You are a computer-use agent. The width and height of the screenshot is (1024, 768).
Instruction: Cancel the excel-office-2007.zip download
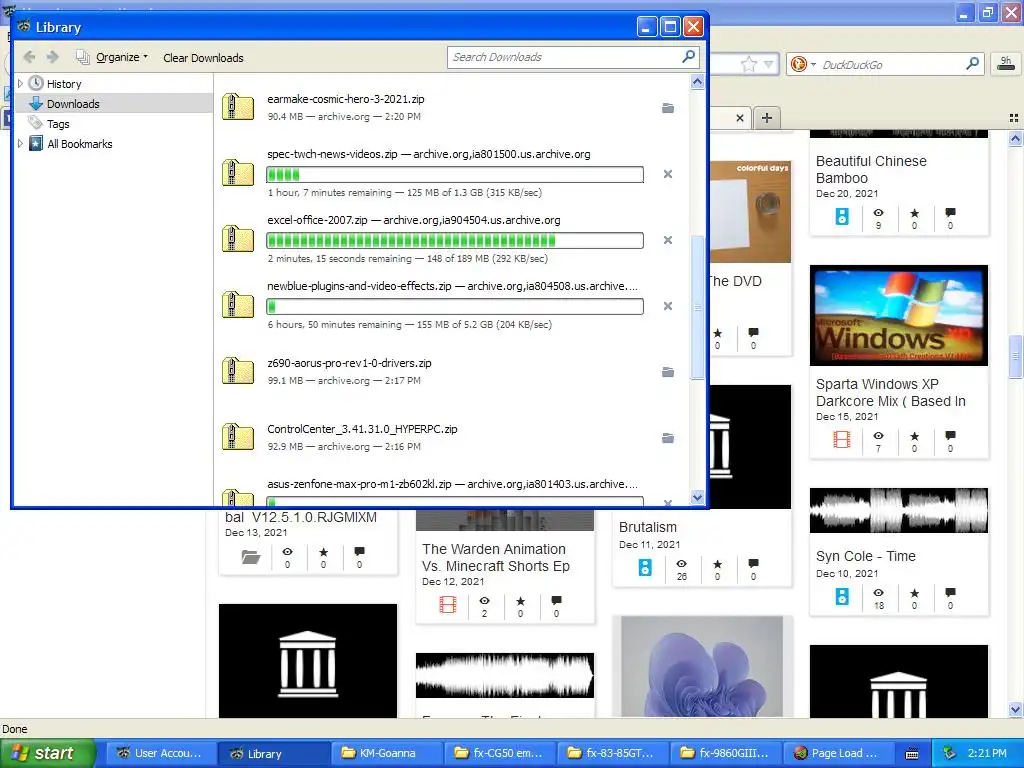point(667,240)
